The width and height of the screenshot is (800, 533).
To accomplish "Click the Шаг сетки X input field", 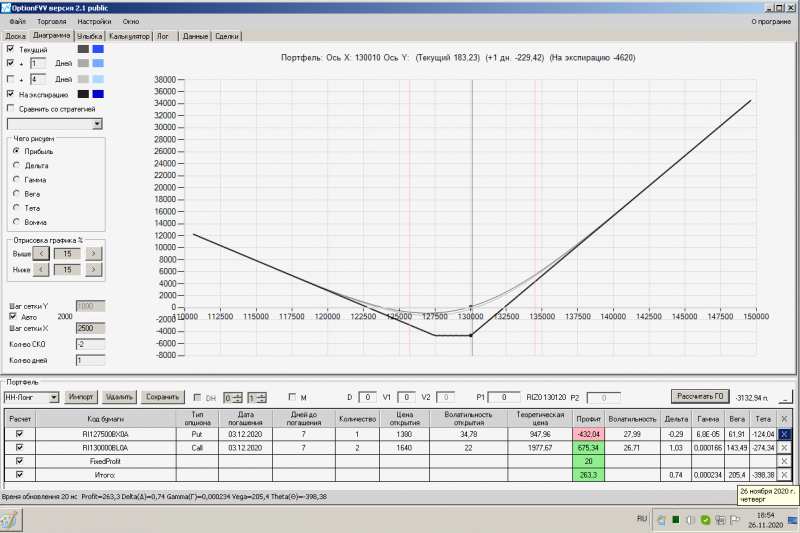I will [x=90, y=328].
